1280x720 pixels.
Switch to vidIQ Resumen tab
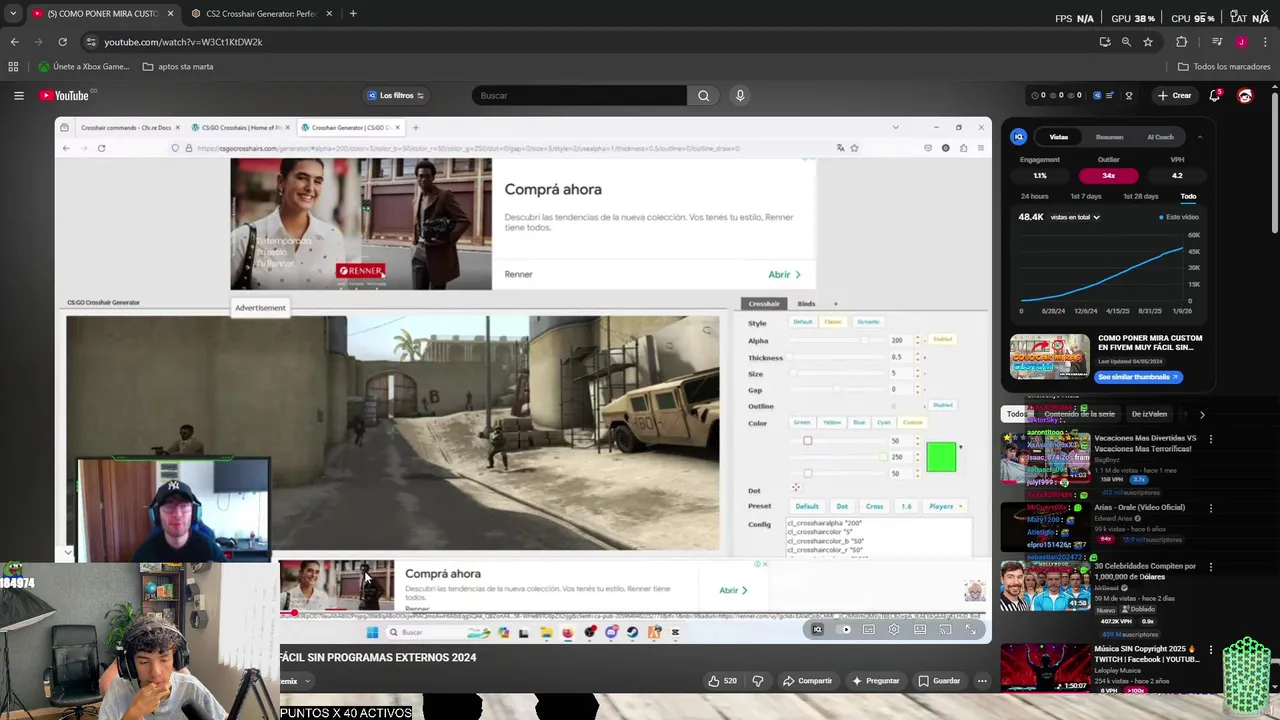click(x=1109, y=137)
